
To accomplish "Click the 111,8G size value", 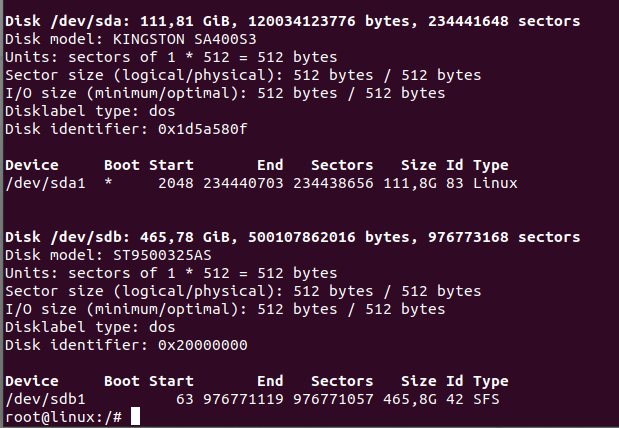I will (410, 184).
